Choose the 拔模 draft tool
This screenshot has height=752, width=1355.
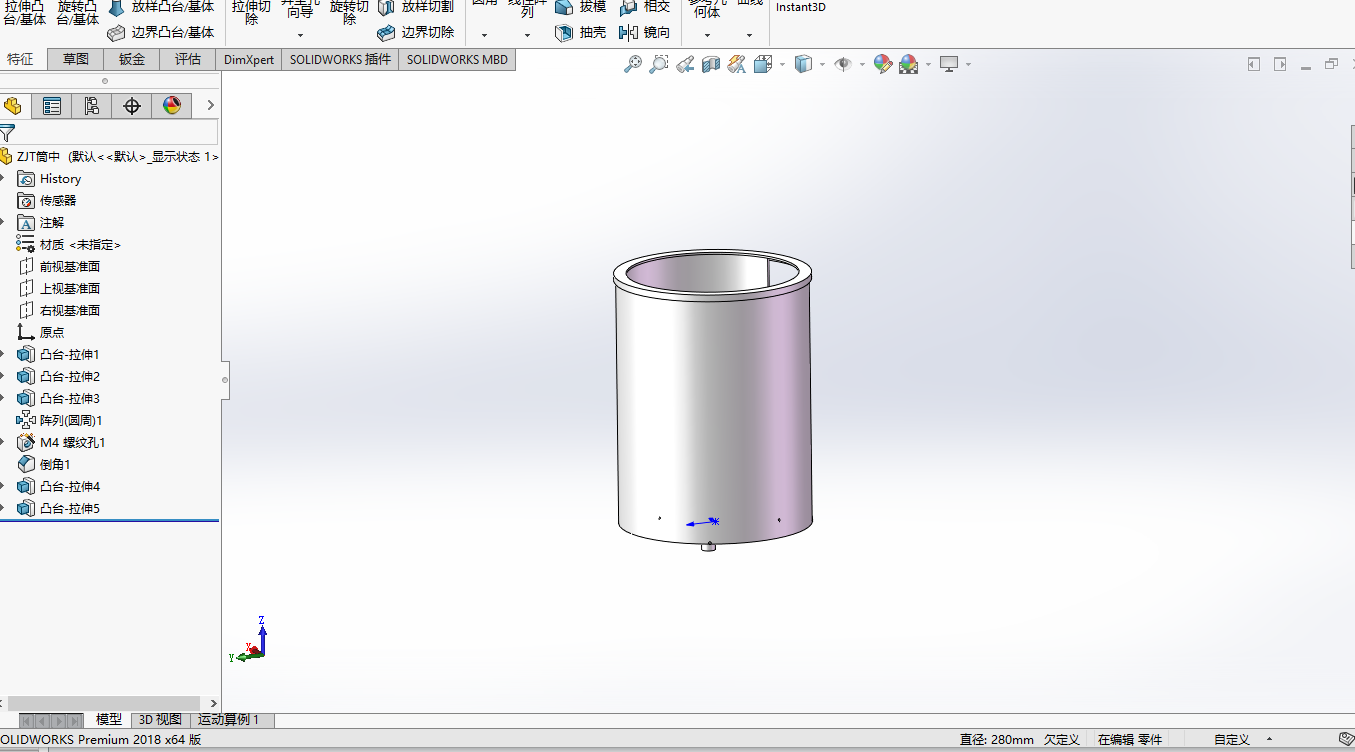coord(580,7)
